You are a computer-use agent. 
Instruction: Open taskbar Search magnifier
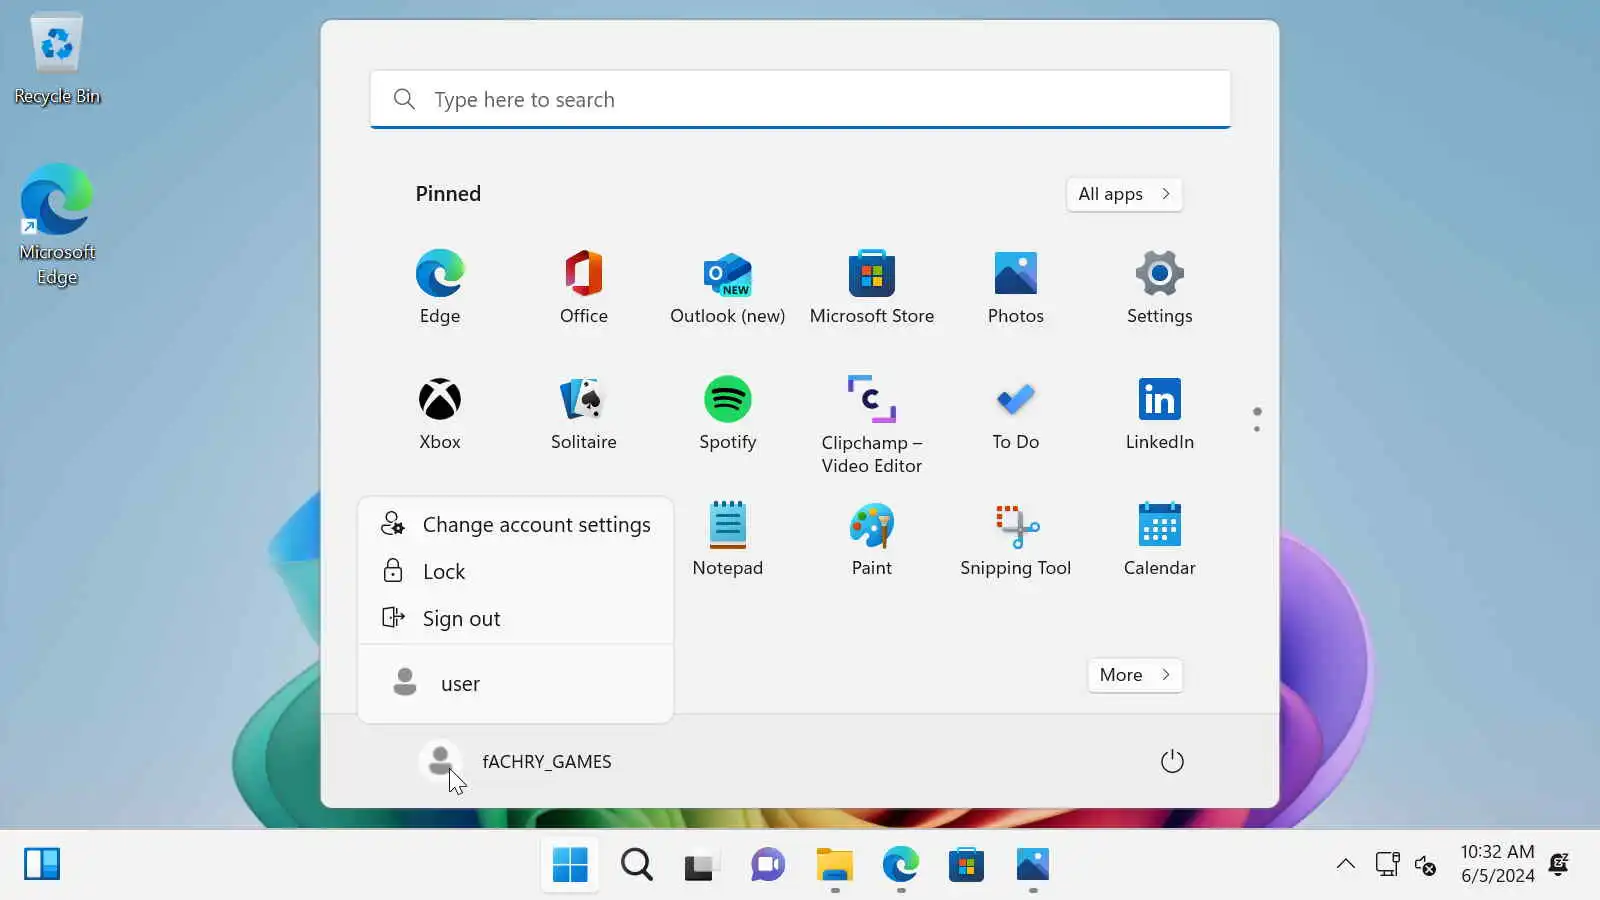(636, 865)
